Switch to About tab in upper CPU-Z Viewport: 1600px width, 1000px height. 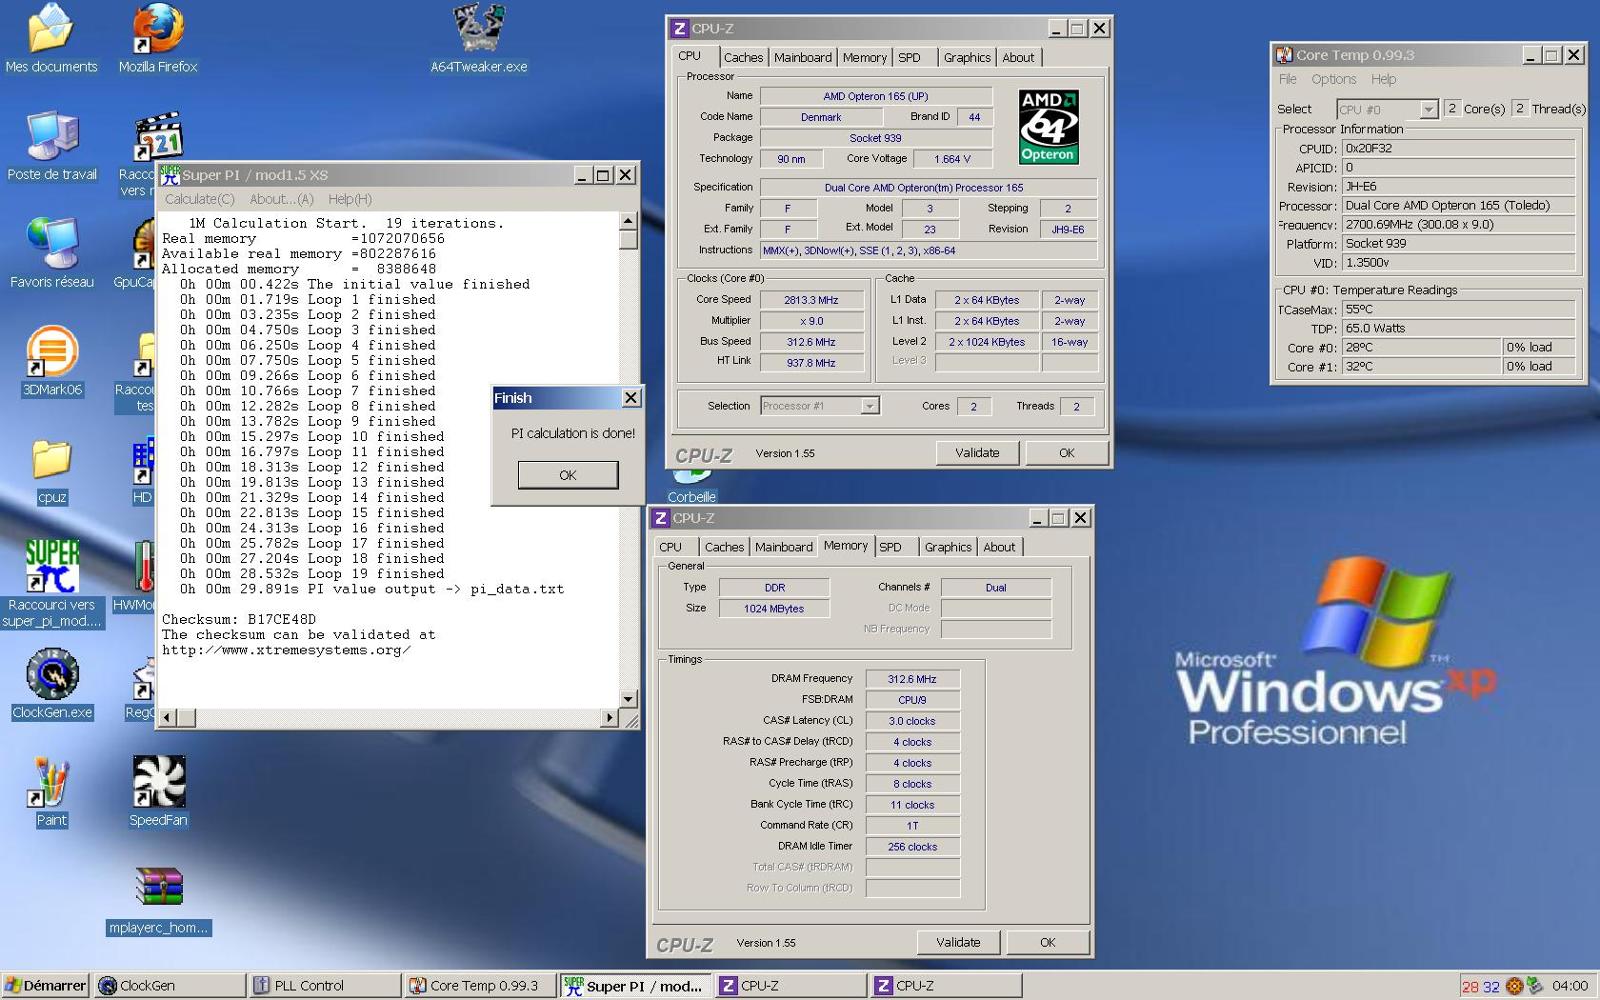(1018, 58)
